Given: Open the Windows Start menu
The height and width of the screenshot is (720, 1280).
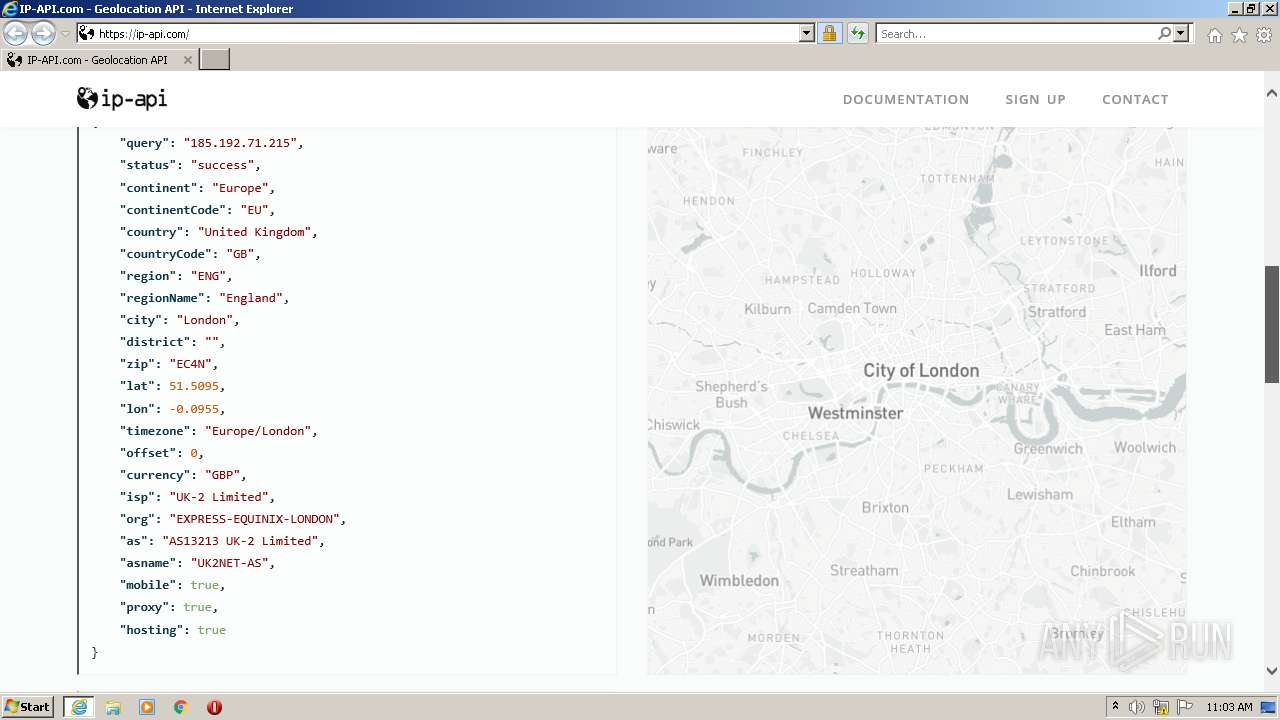Looking at the screenshot, I should coord(27,706).
